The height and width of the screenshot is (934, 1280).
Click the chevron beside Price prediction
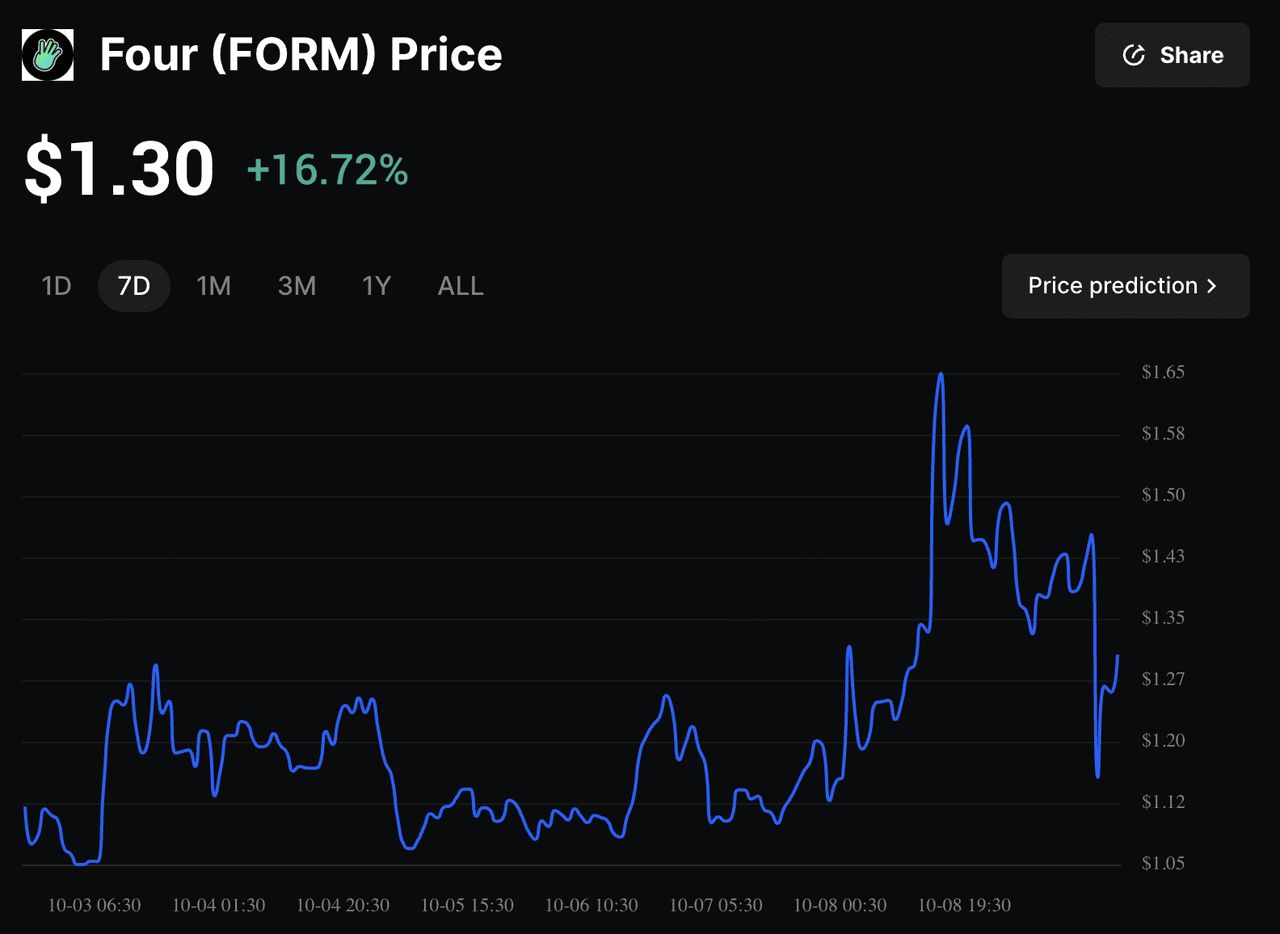[x=1212, y=286]
